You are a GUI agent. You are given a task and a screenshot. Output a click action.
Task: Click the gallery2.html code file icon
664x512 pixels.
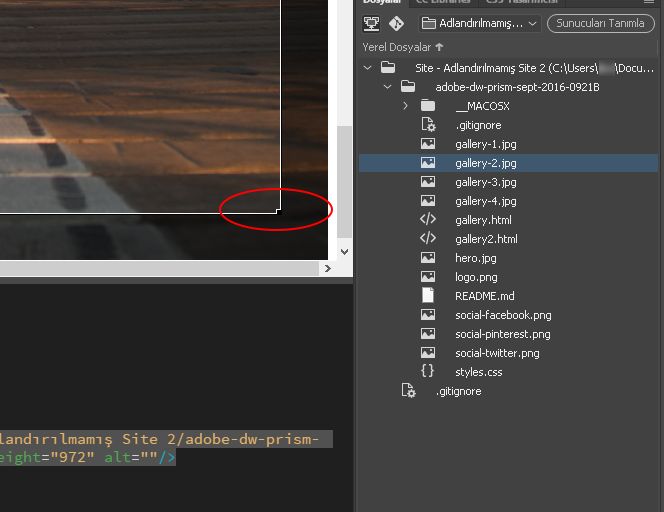pyautogui.click(x=428, y=238)
